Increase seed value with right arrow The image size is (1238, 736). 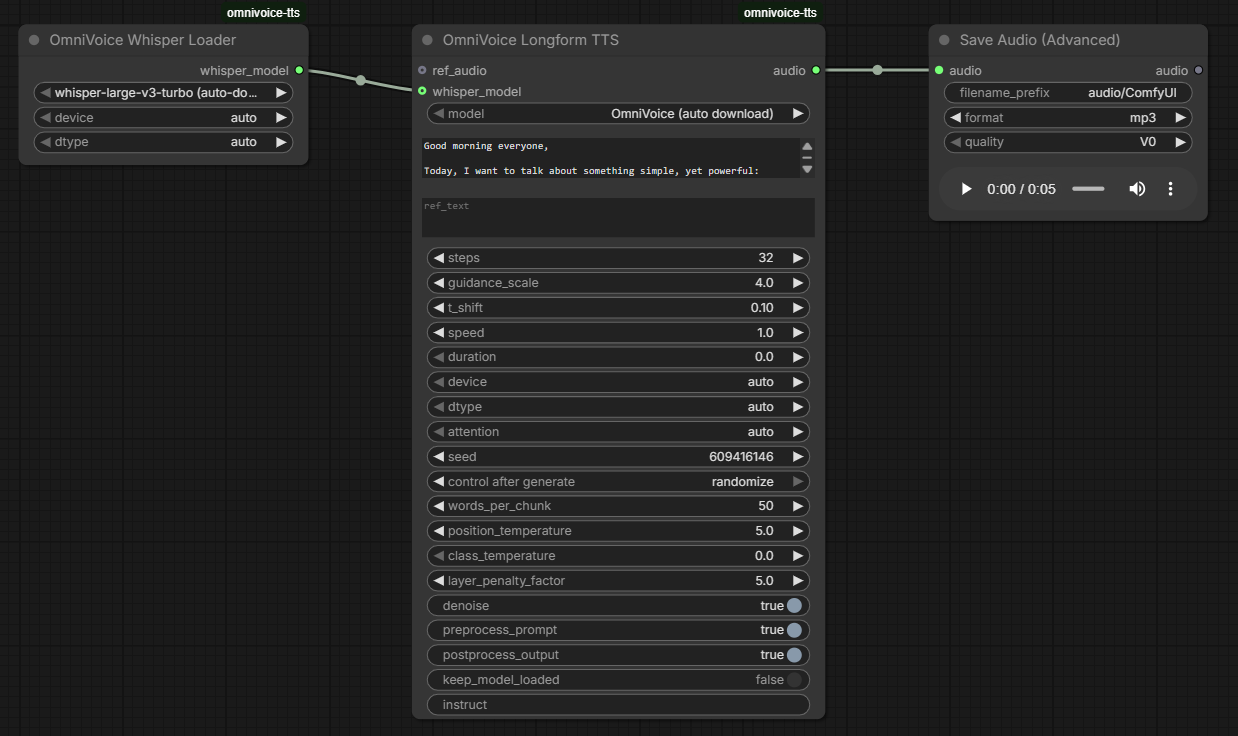[798, 457]
